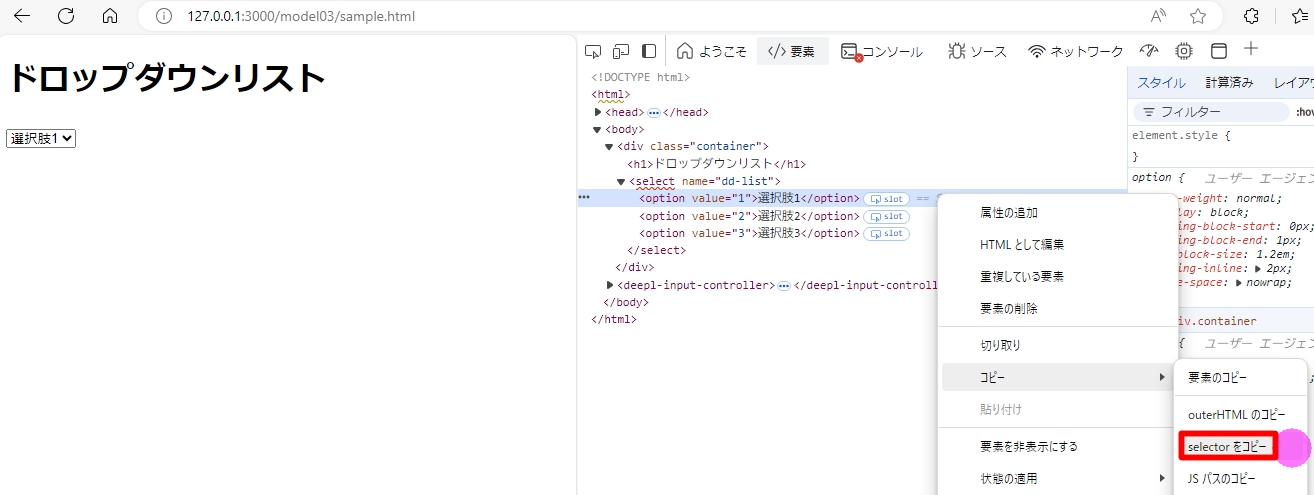This screenshot has height=495, width=1314.
Task: Select the html tag row
Action: [x=610, y=95]
